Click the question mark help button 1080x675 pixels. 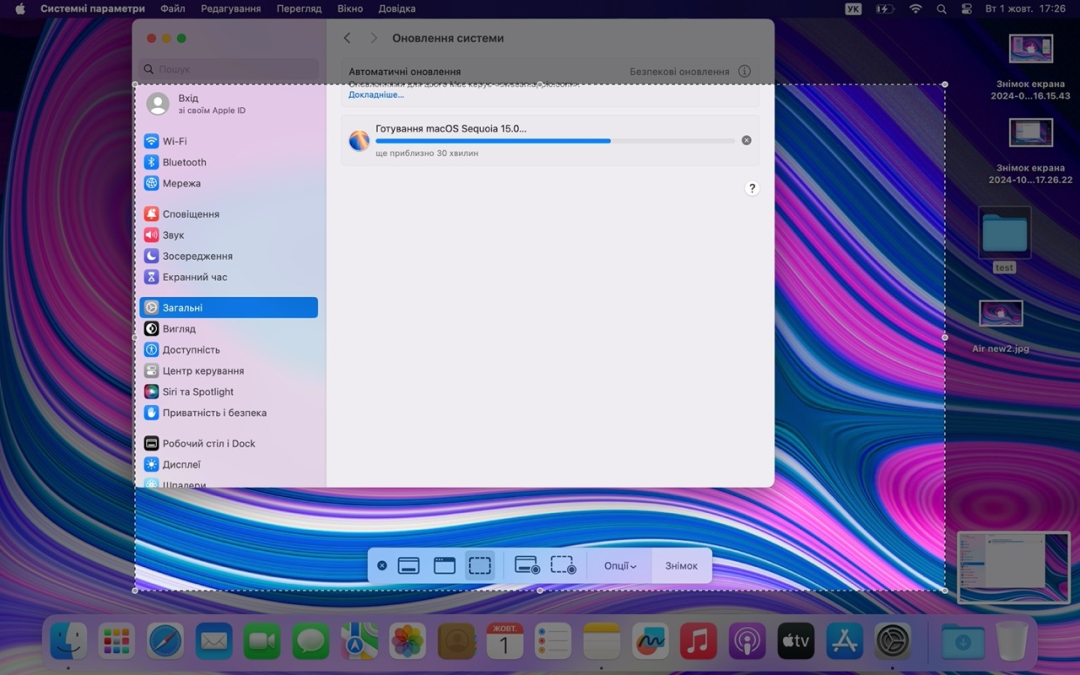pos(752,188)
